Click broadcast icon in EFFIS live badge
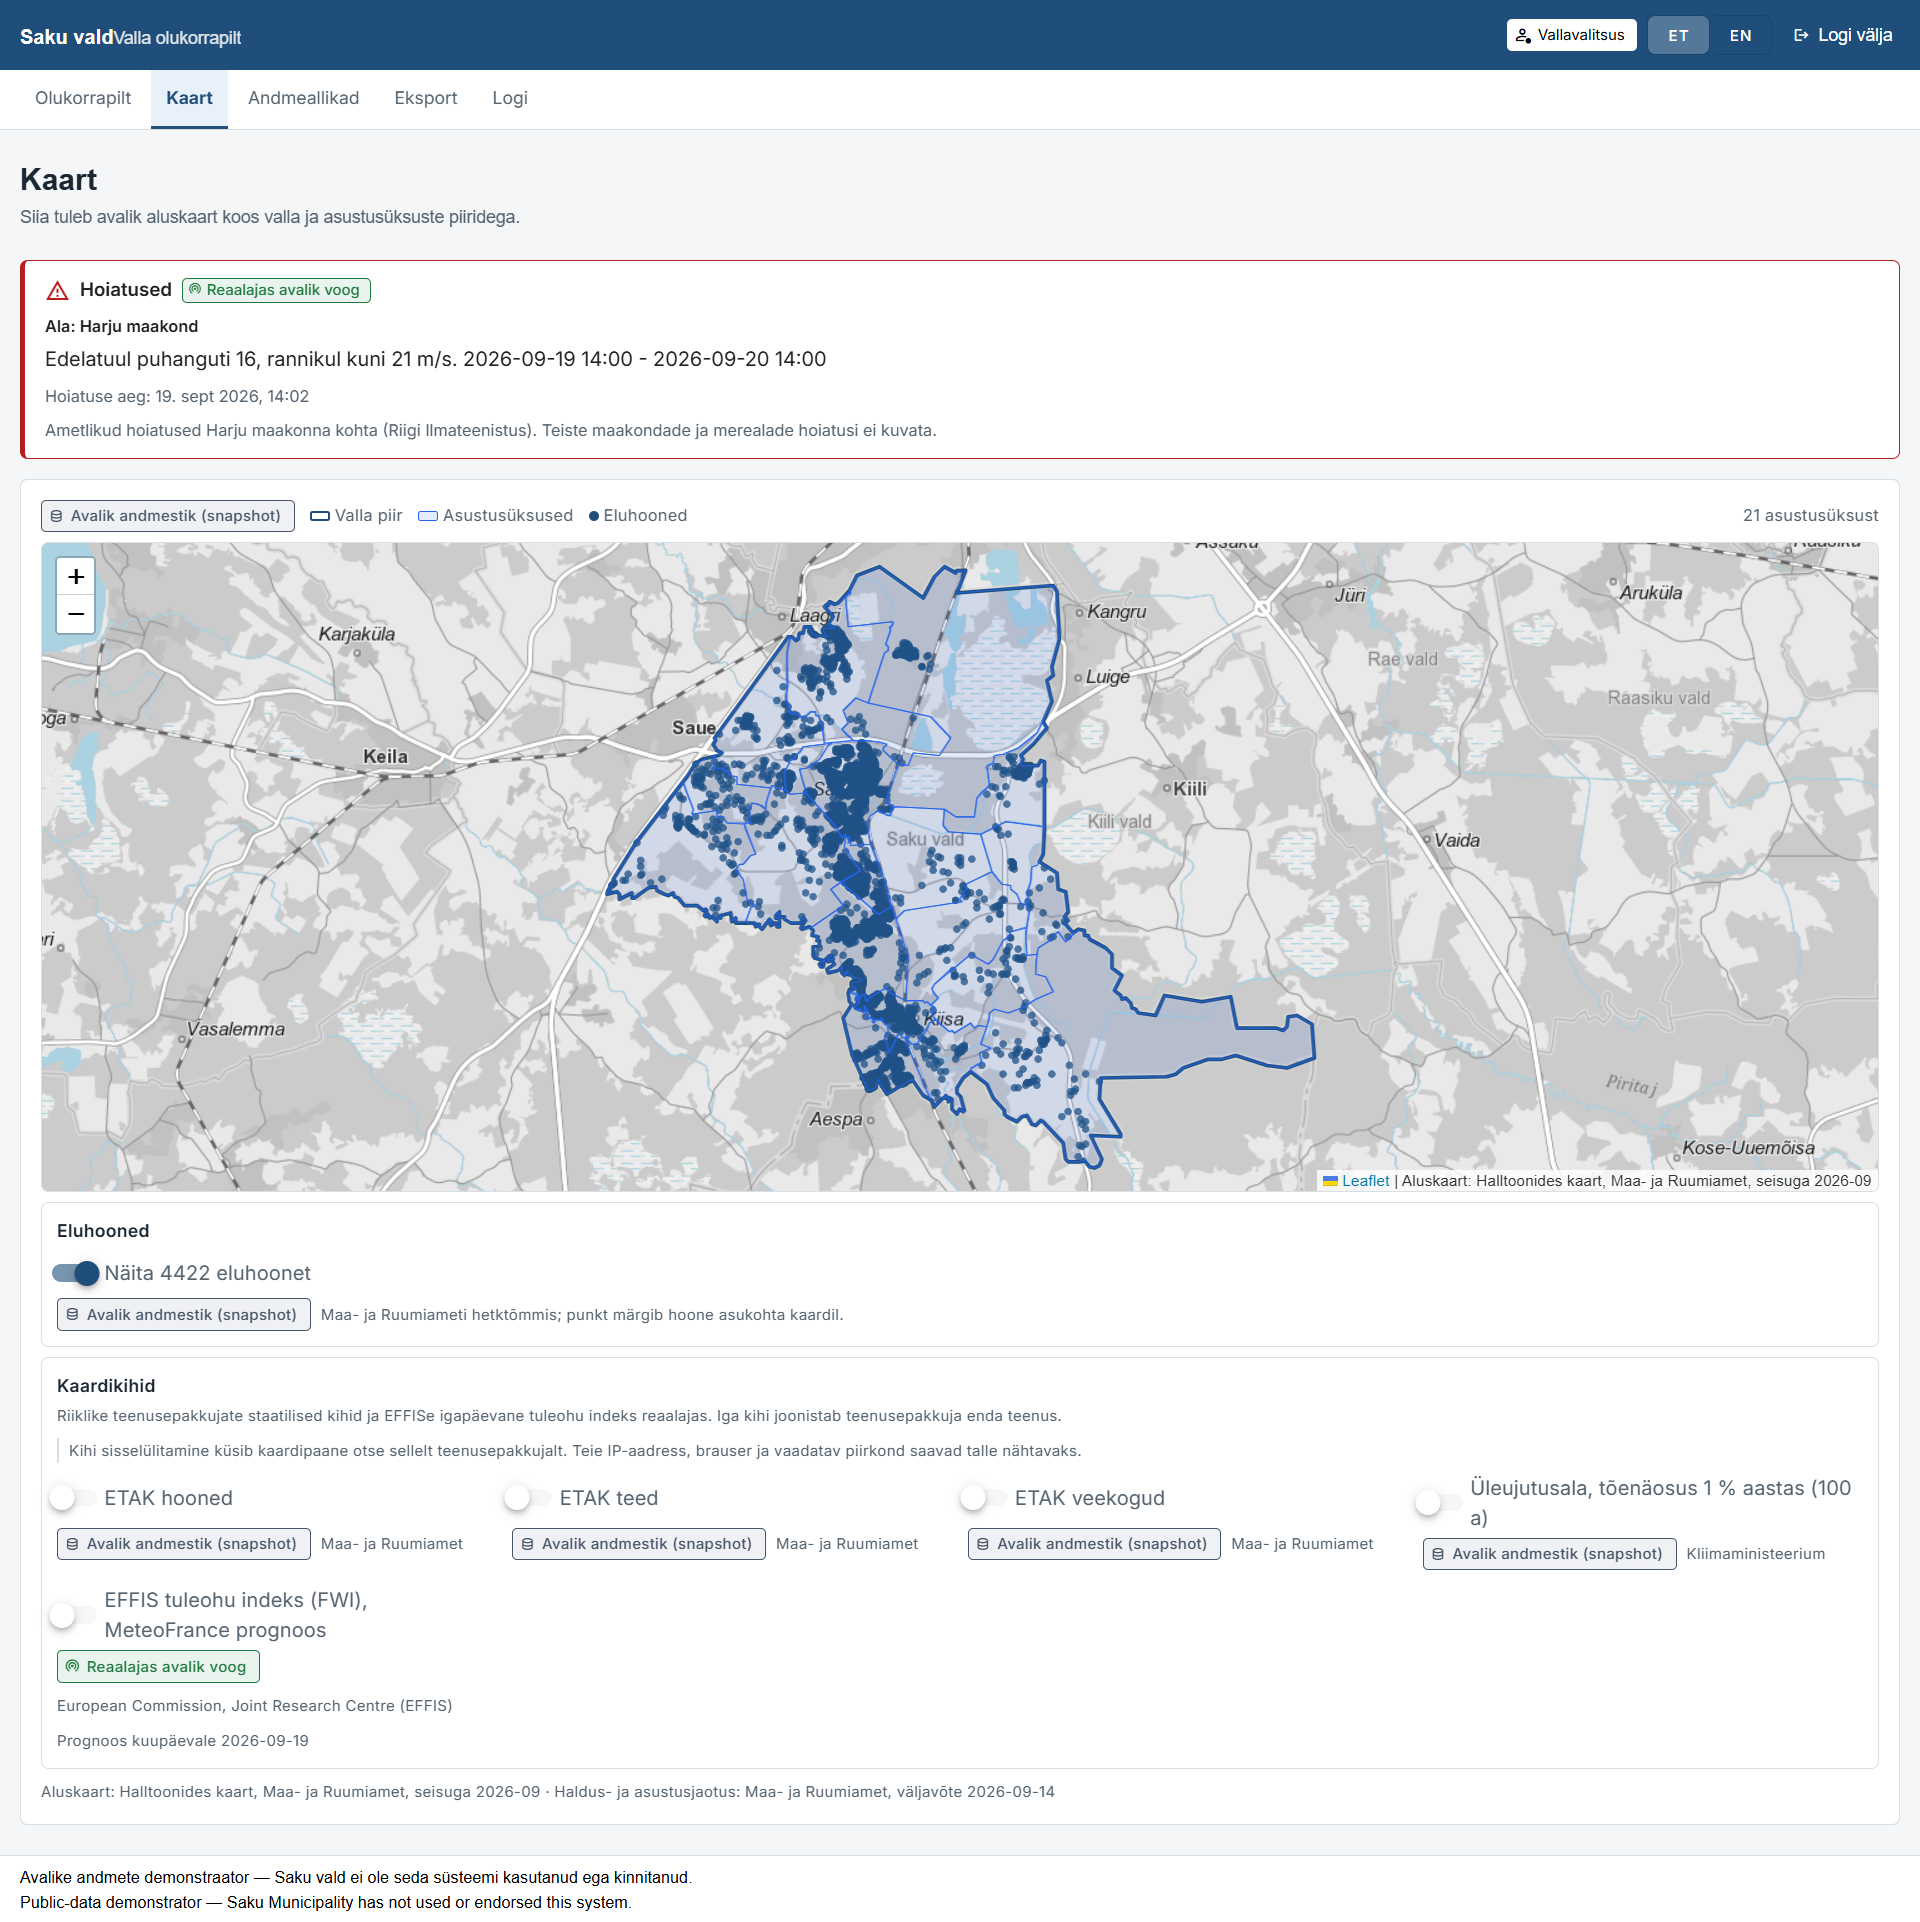 [72, 1666]
